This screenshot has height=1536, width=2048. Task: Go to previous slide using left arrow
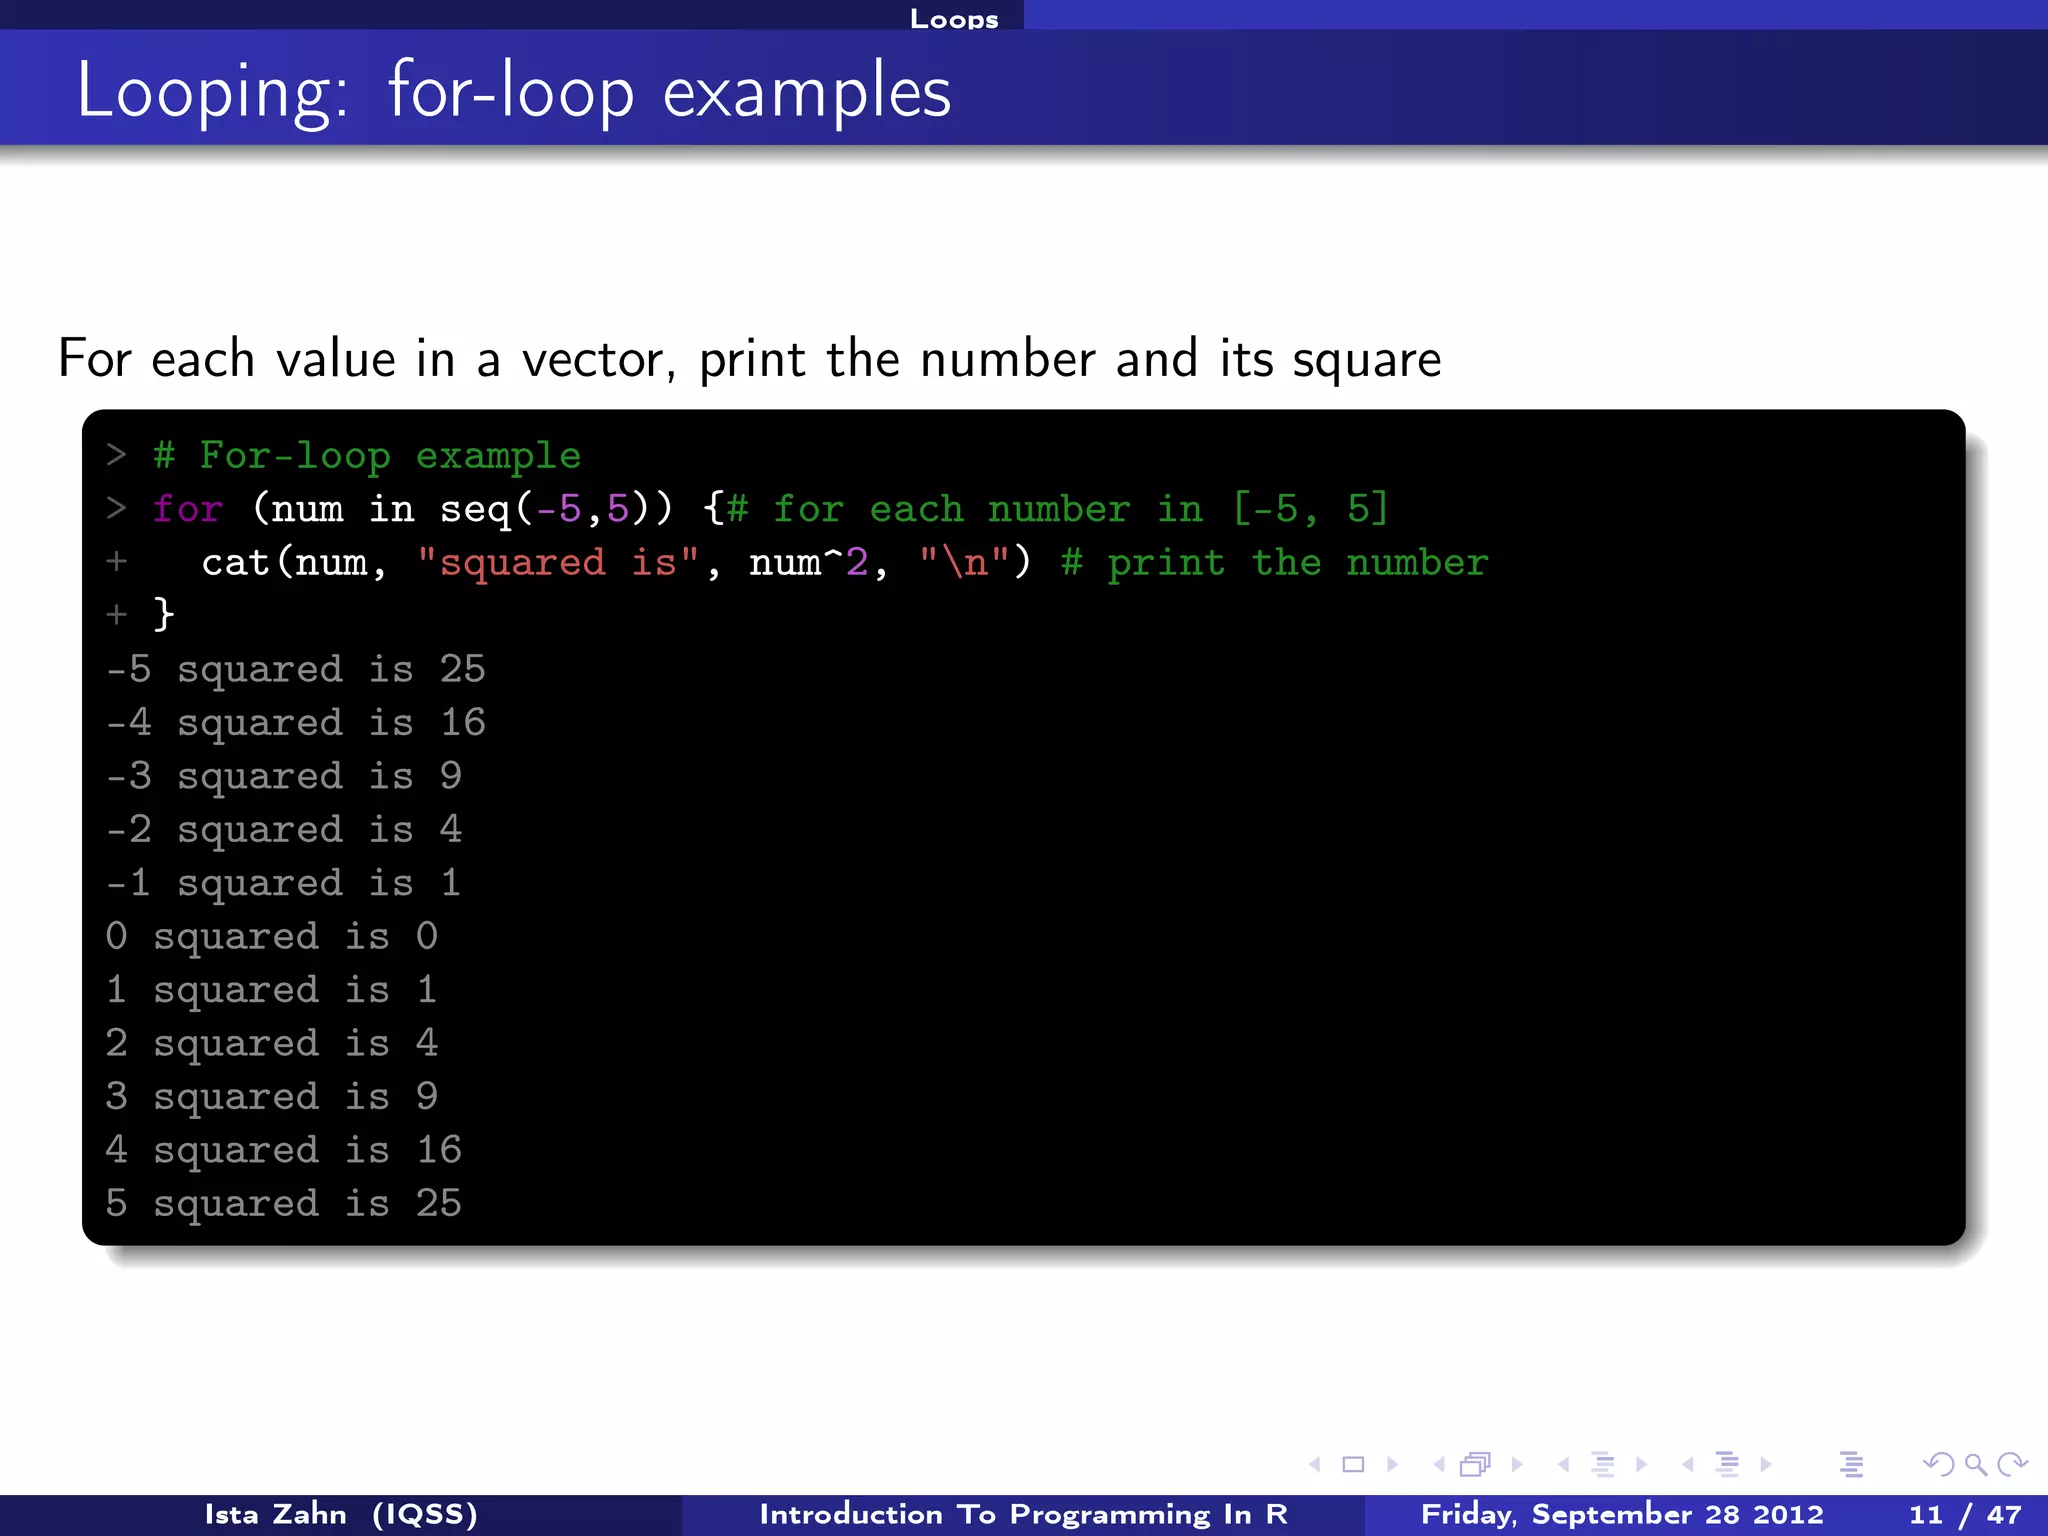click(x=1315, y=1465)
